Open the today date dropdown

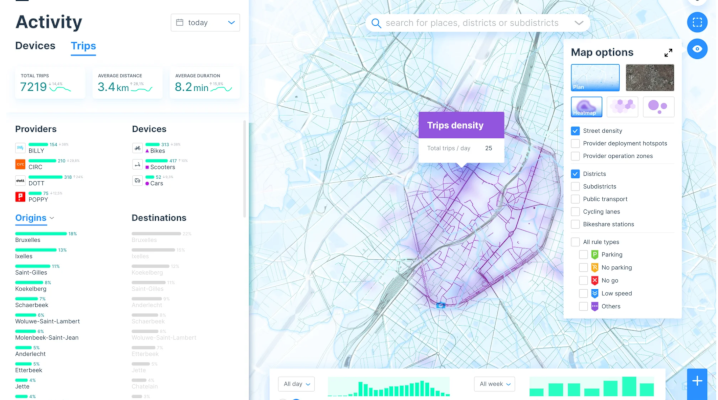[206, 22]
